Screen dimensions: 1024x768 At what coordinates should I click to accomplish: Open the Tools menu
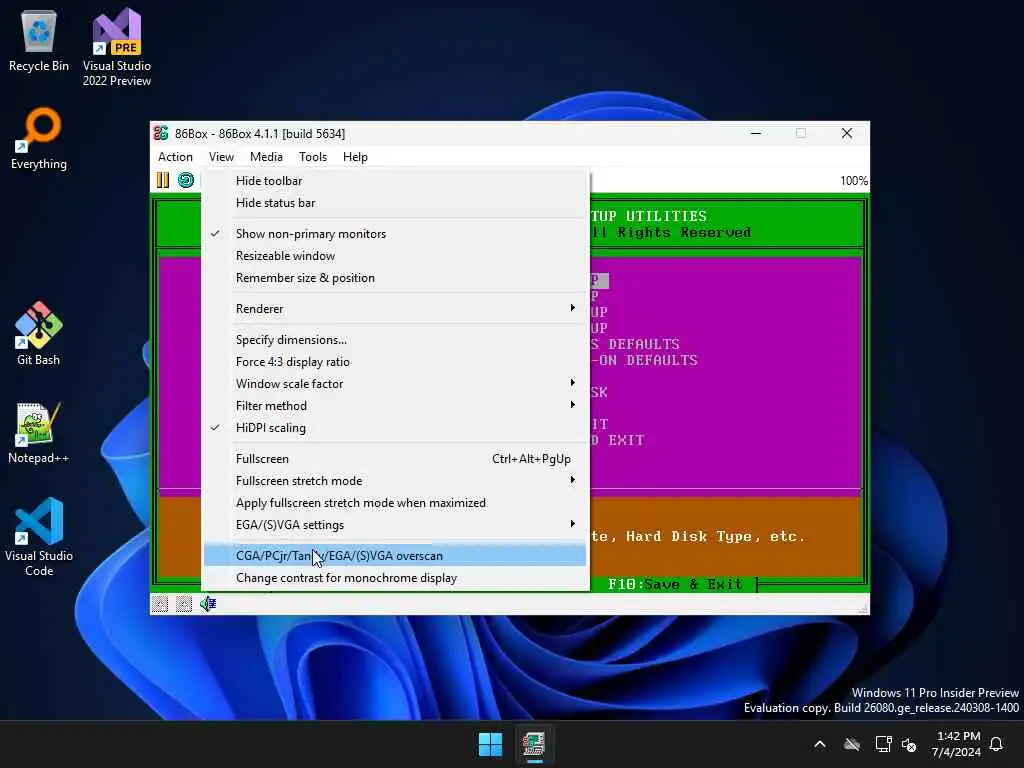(313, 157)
